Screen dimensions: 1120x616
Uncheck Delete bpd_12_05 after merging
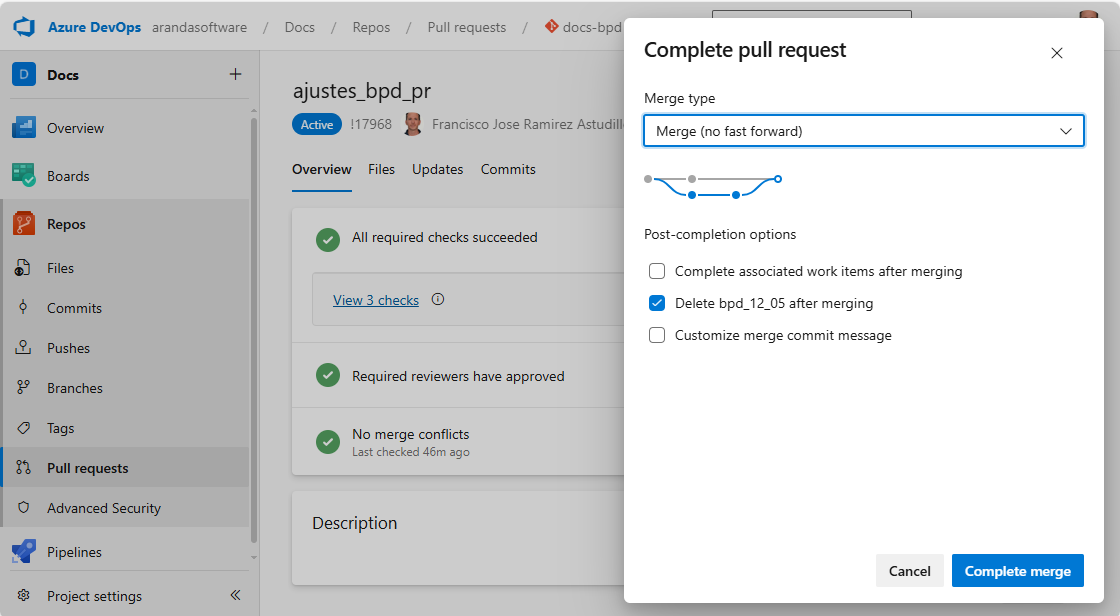click(657, 303)
